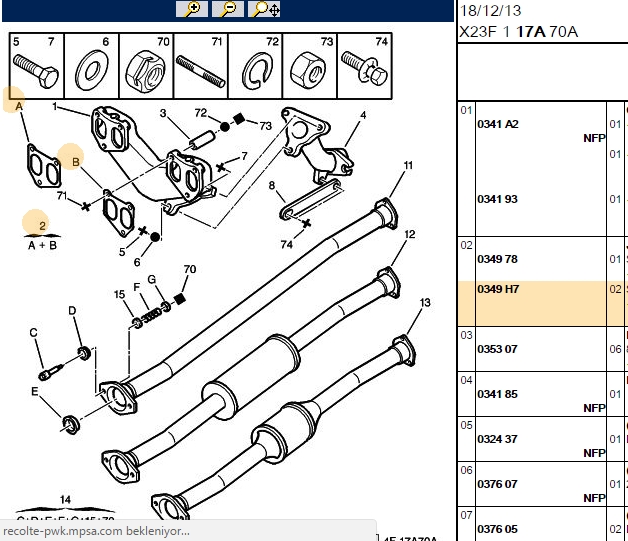Click row index 05 in parts table
Viewport: 628px width, 541px height.
[x=466, y=425]
